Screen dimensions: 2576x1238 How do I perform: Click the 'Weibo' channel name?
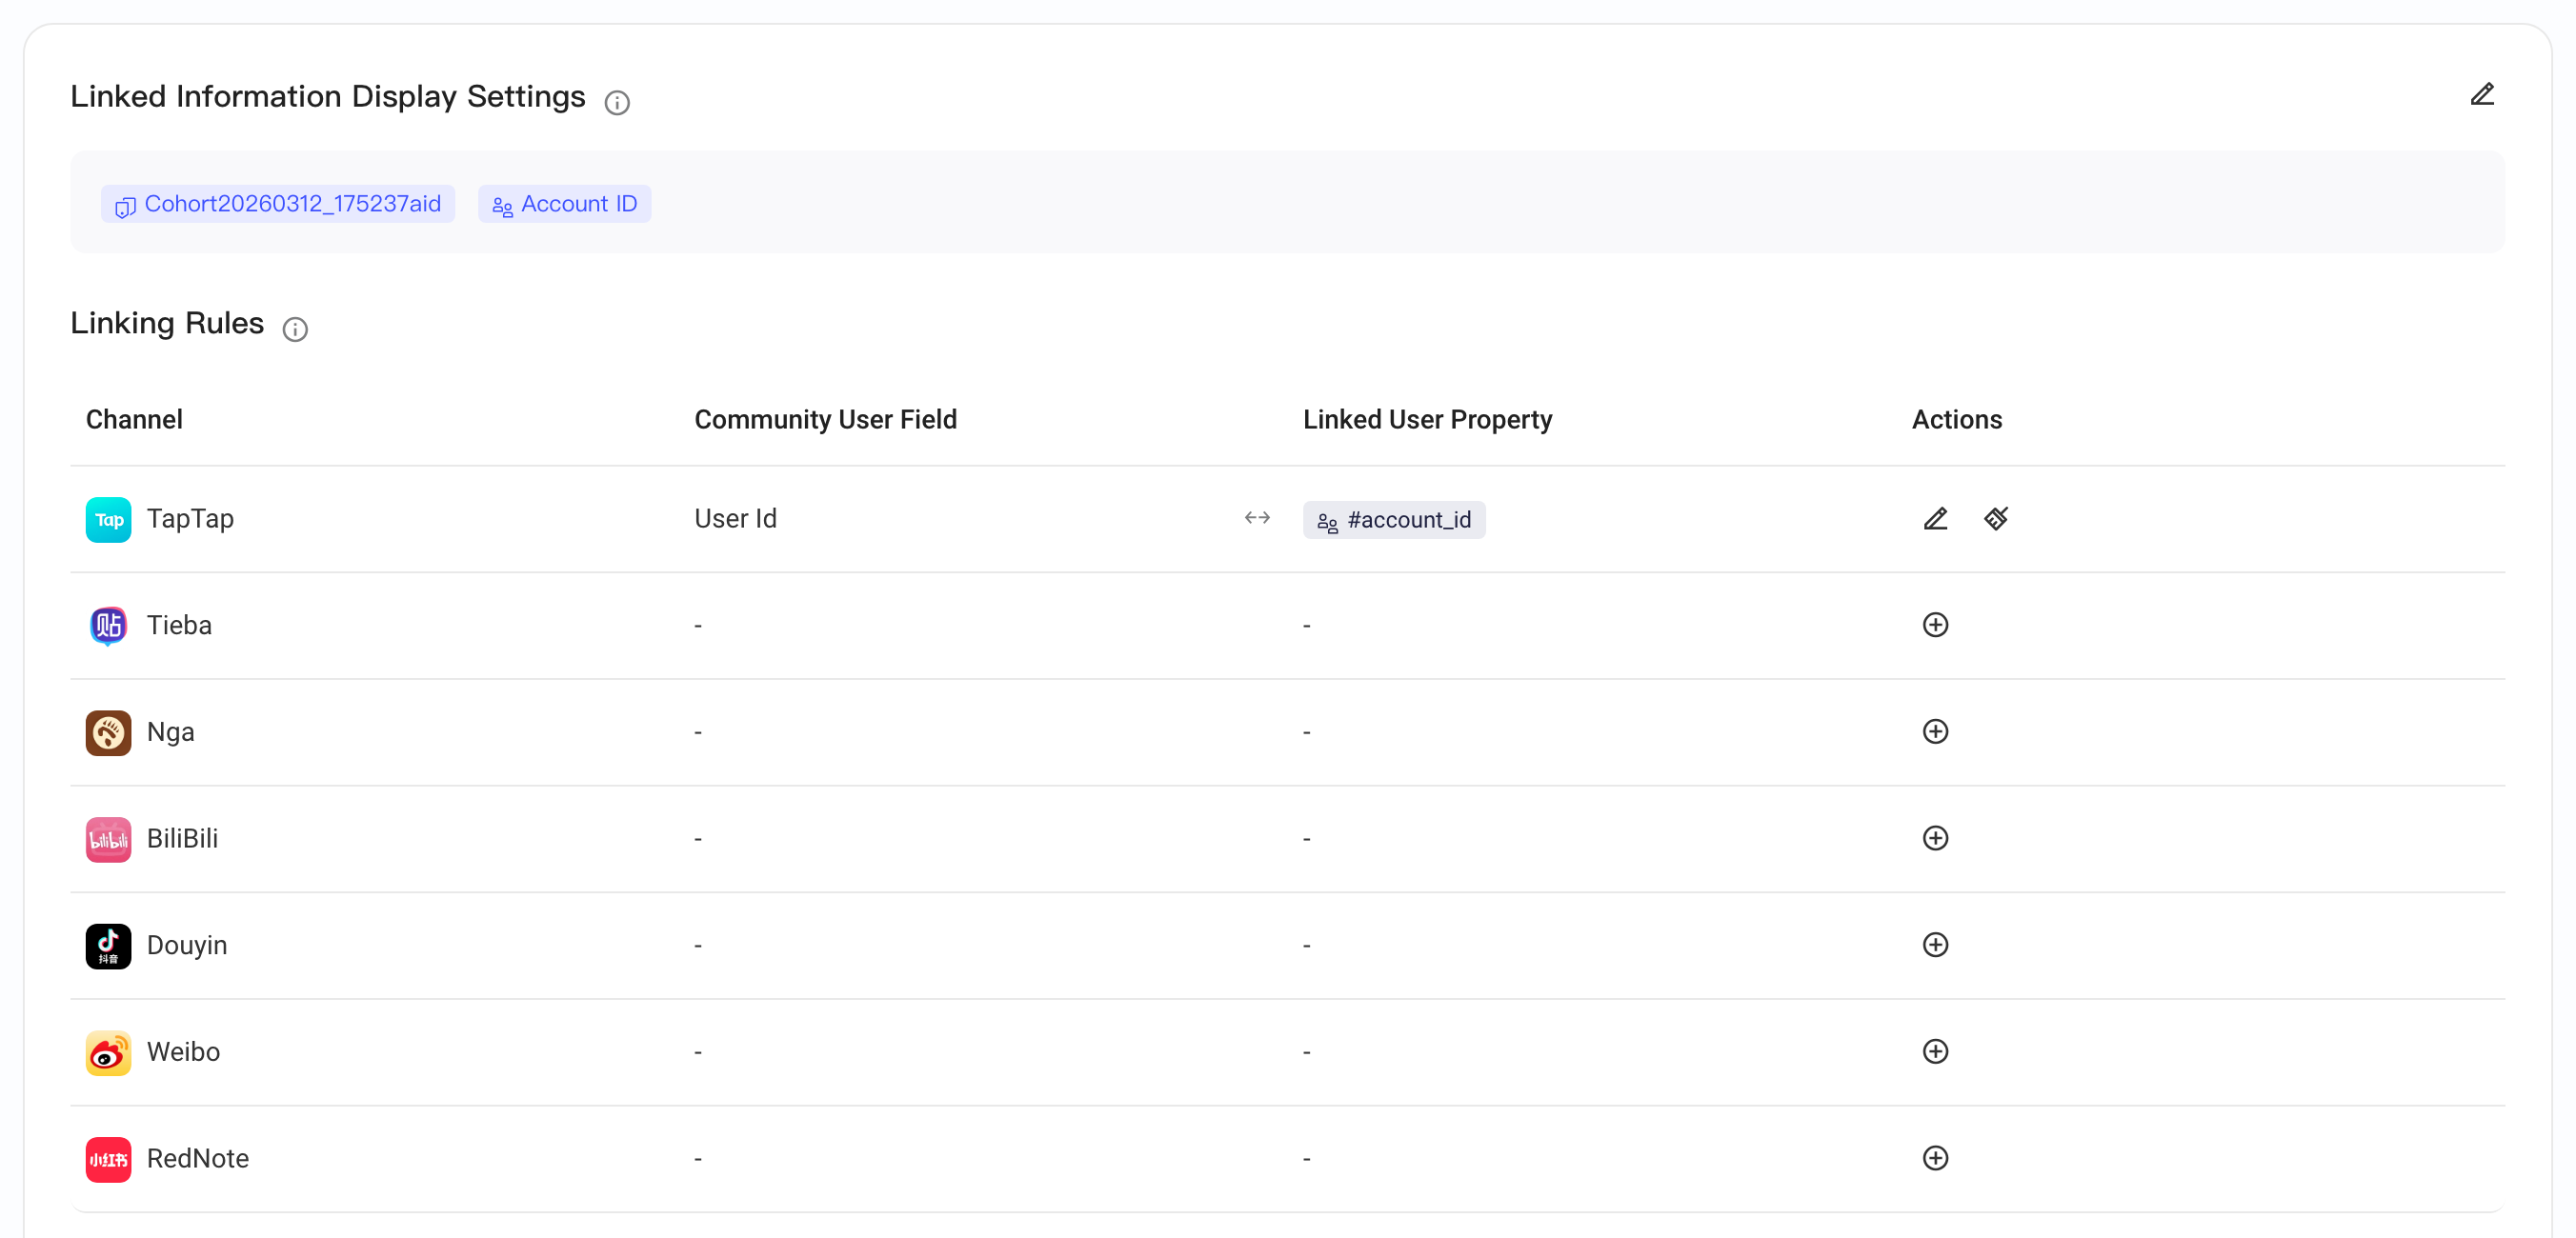[x=183, y=1052]
